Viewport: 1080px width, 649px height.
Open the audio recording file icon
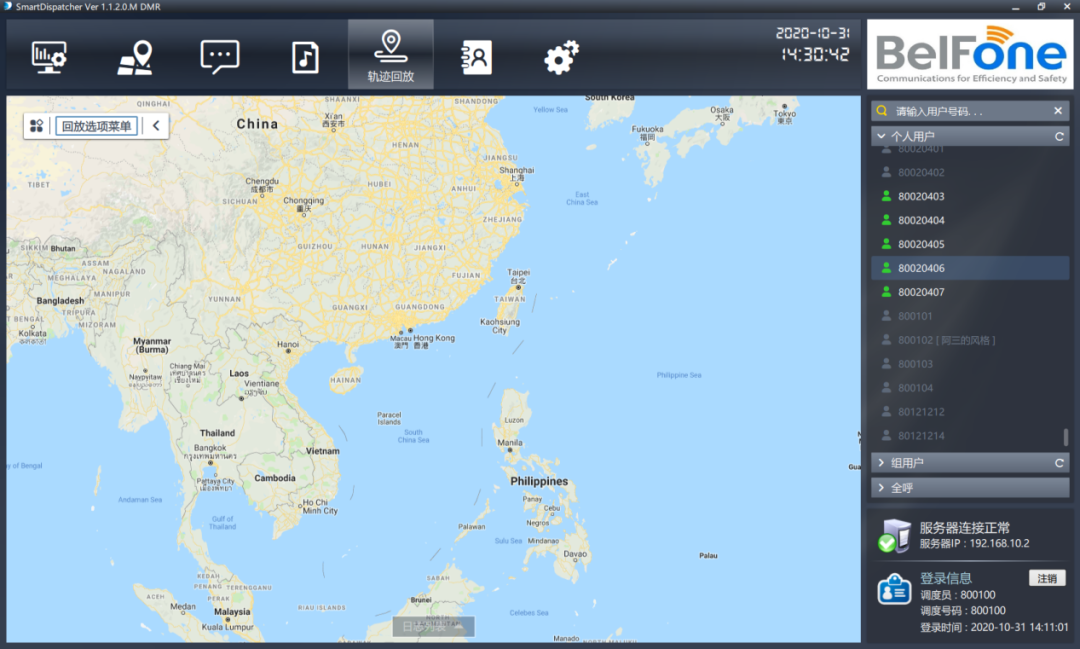click(305, 56)
